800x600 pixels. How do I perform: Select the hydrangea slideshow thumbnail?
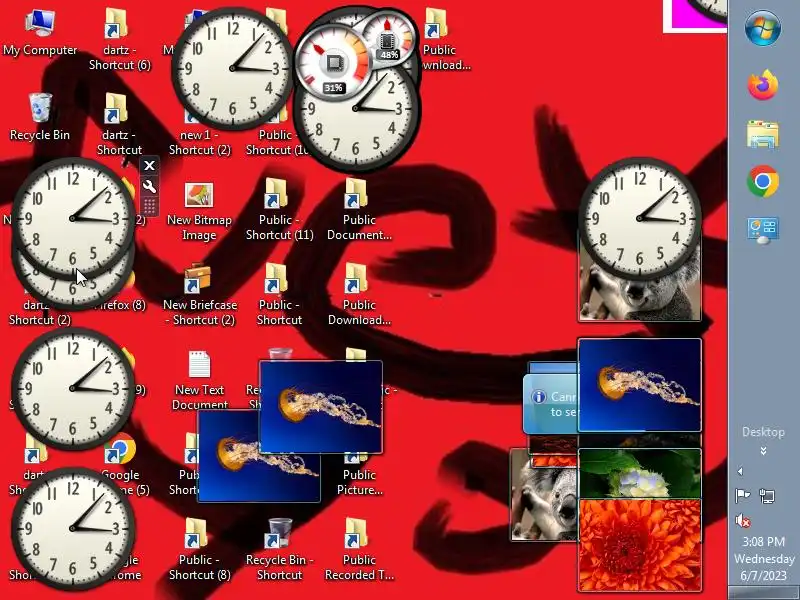pos(640,473)
